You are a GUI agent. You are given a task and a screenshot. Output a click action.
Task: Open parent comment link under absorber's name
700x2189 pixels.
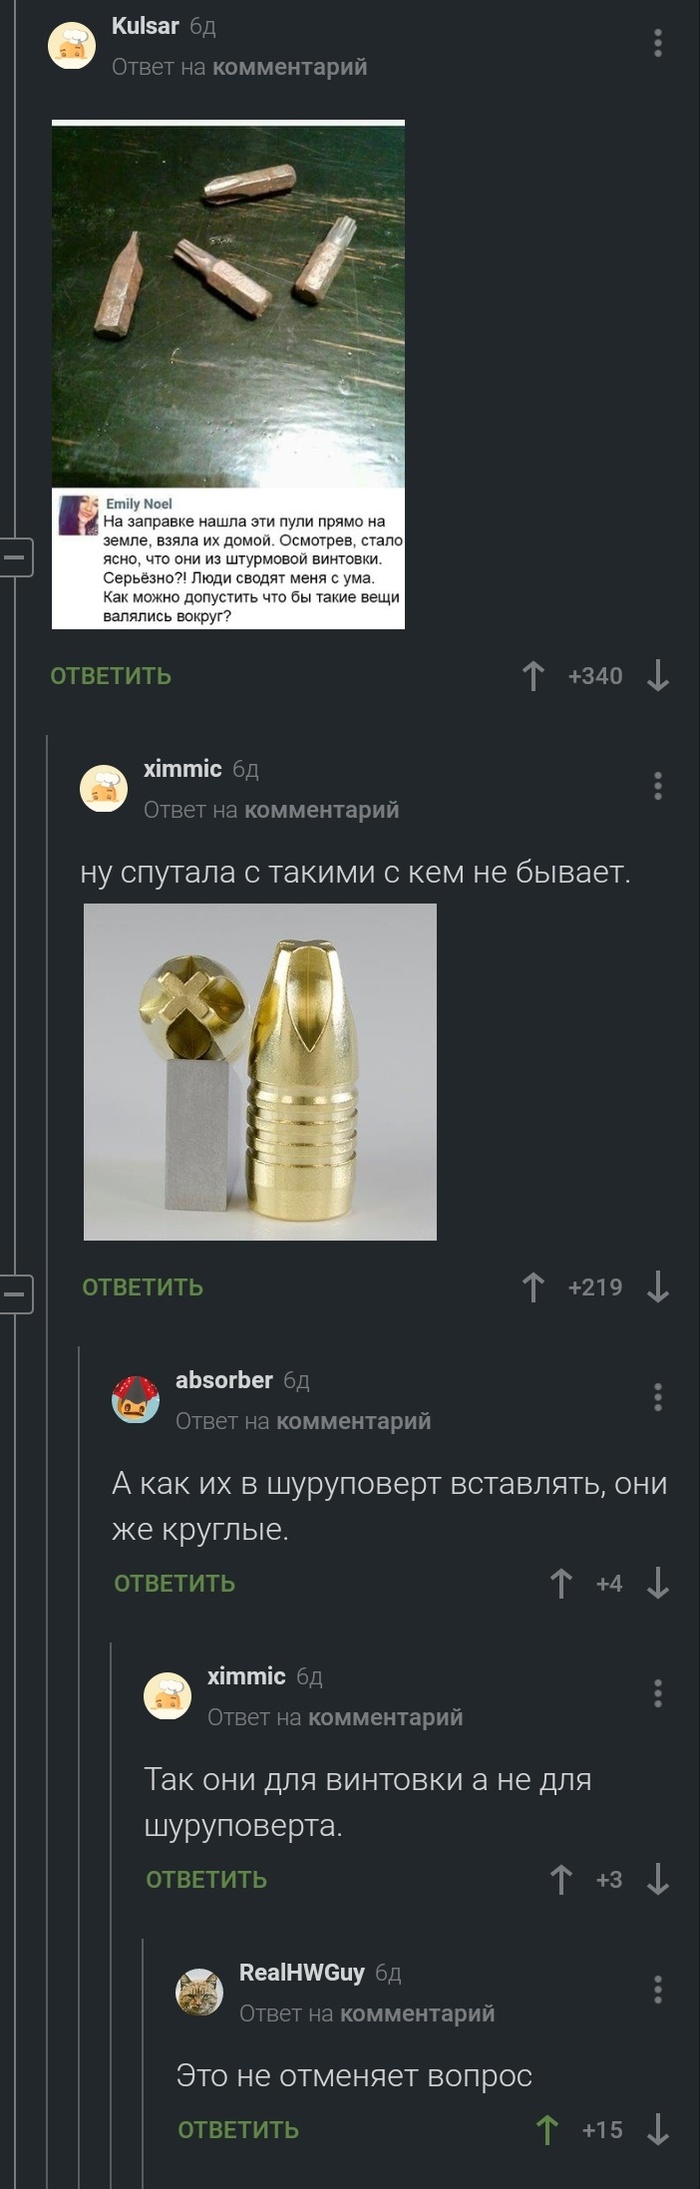354,1421
